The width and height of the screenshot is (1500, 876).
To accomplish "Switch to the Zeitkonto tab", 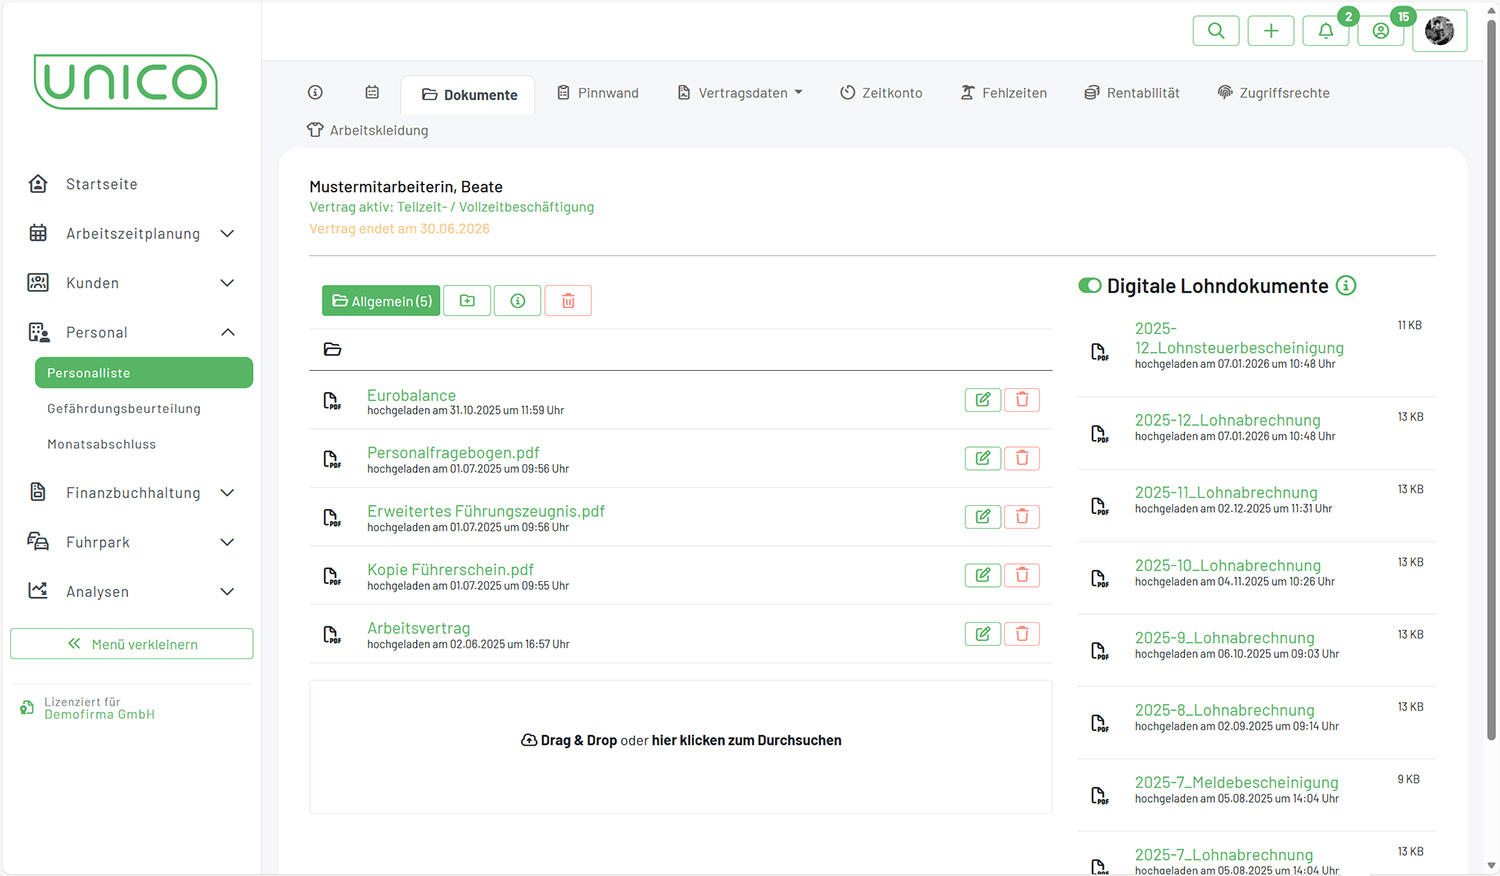I will [x=881, y=93].
